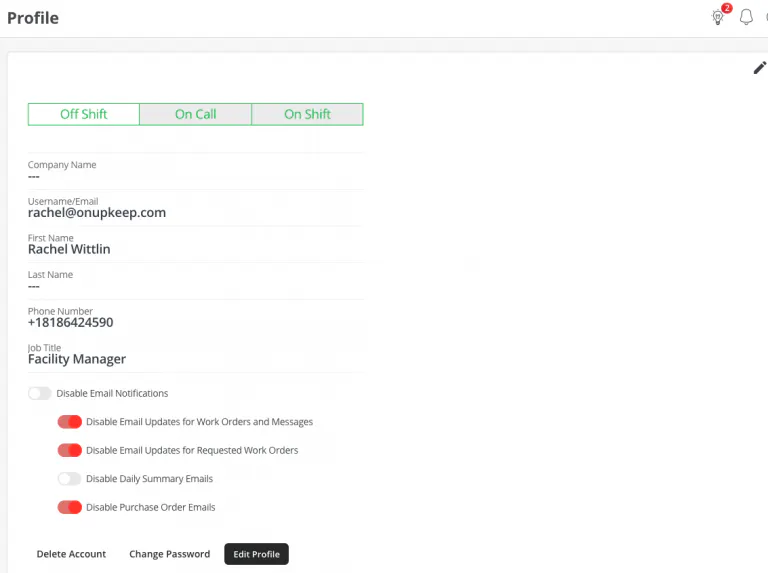
Task: Click the First Name field label
Action: [50, 238]
